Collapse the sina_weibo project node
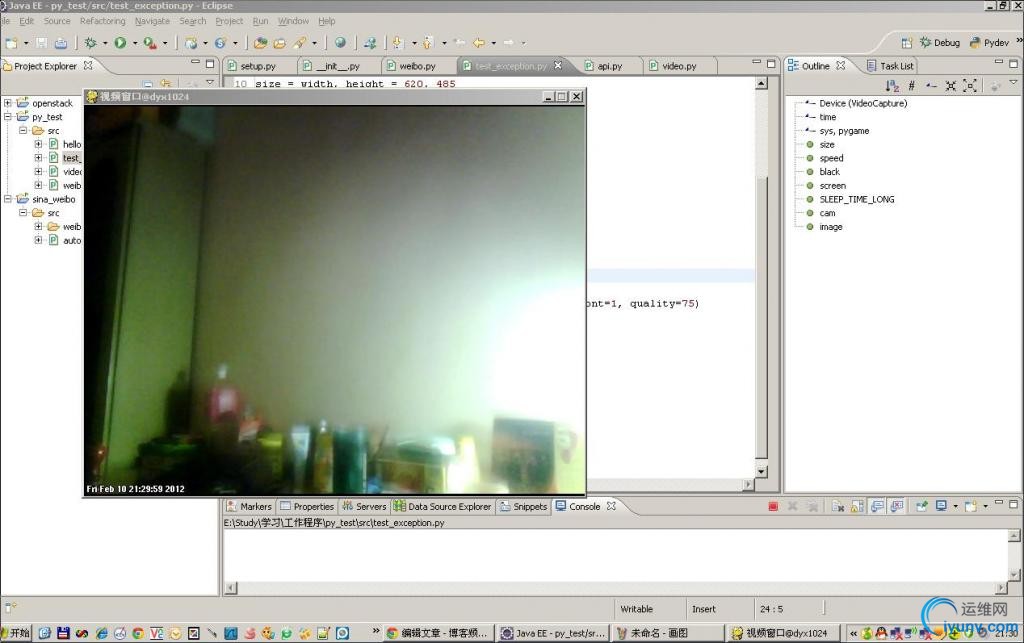1024x643 pixels. (8, 198)
